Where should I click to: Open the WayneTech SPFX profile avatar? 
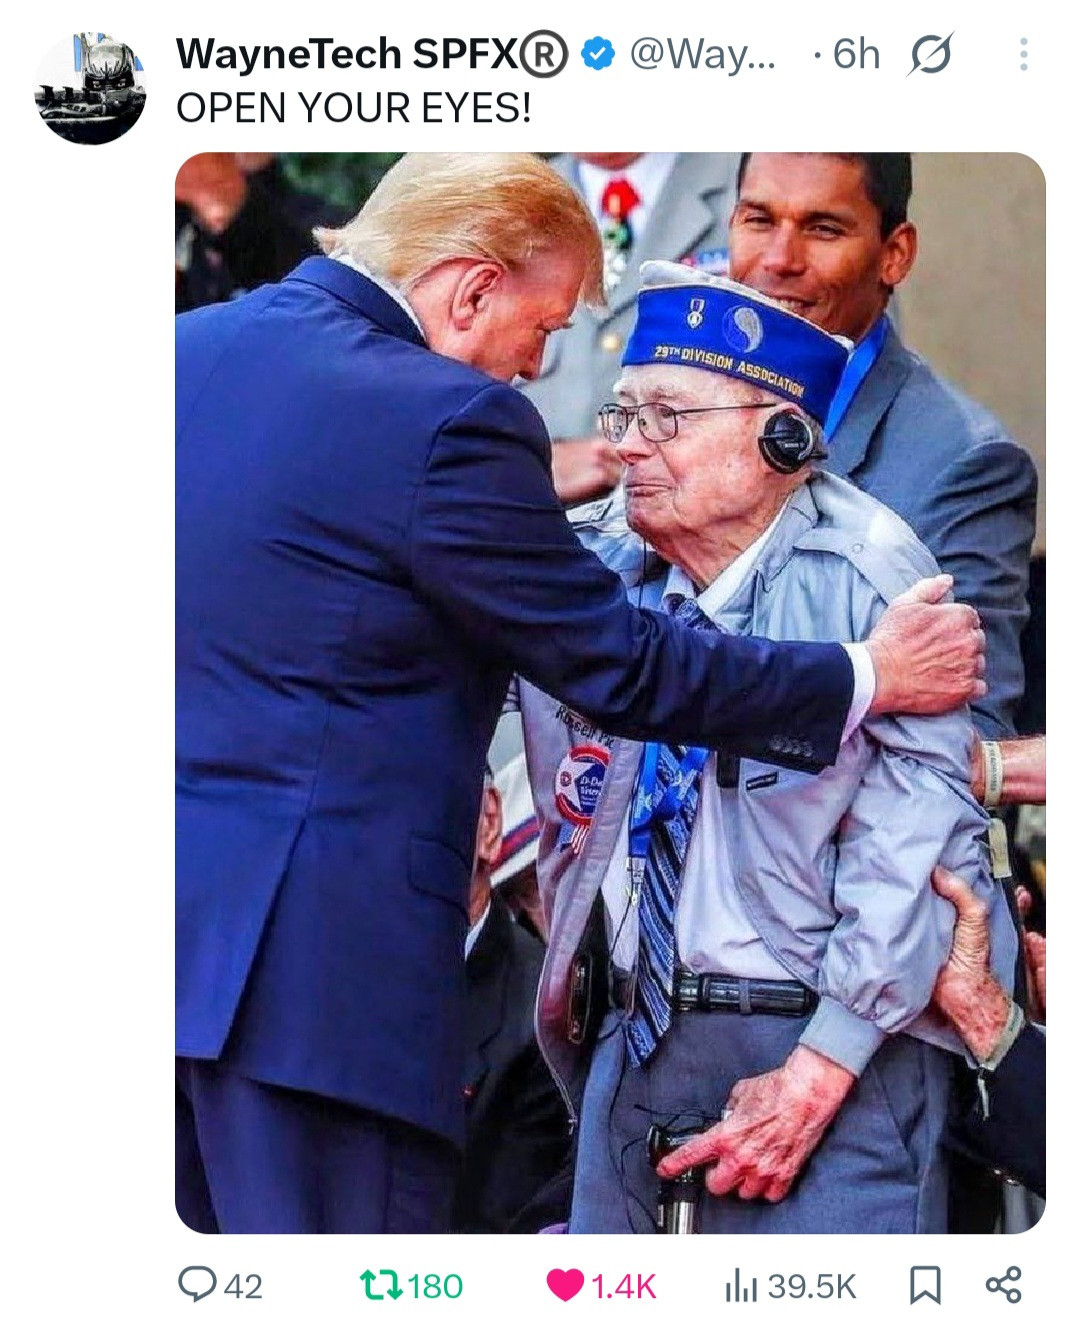click(91, 89)
